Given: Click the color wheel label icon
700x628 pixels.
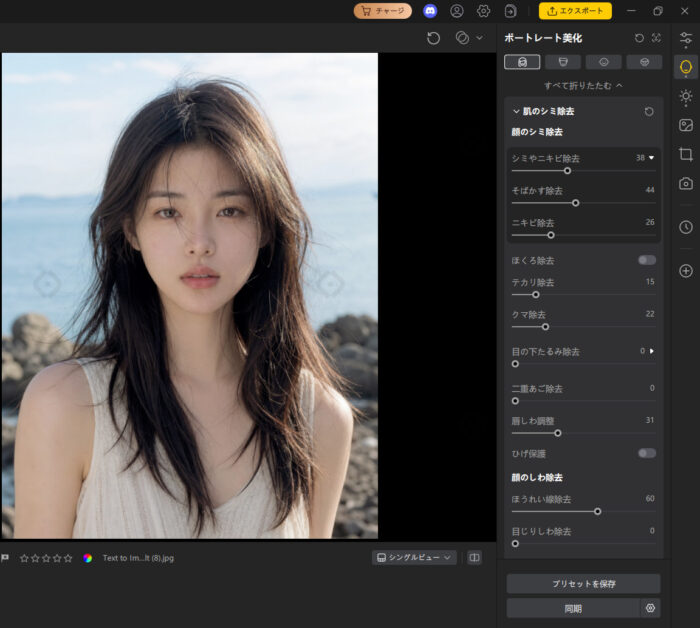Looking at the screenshot, I should [88, 558].
